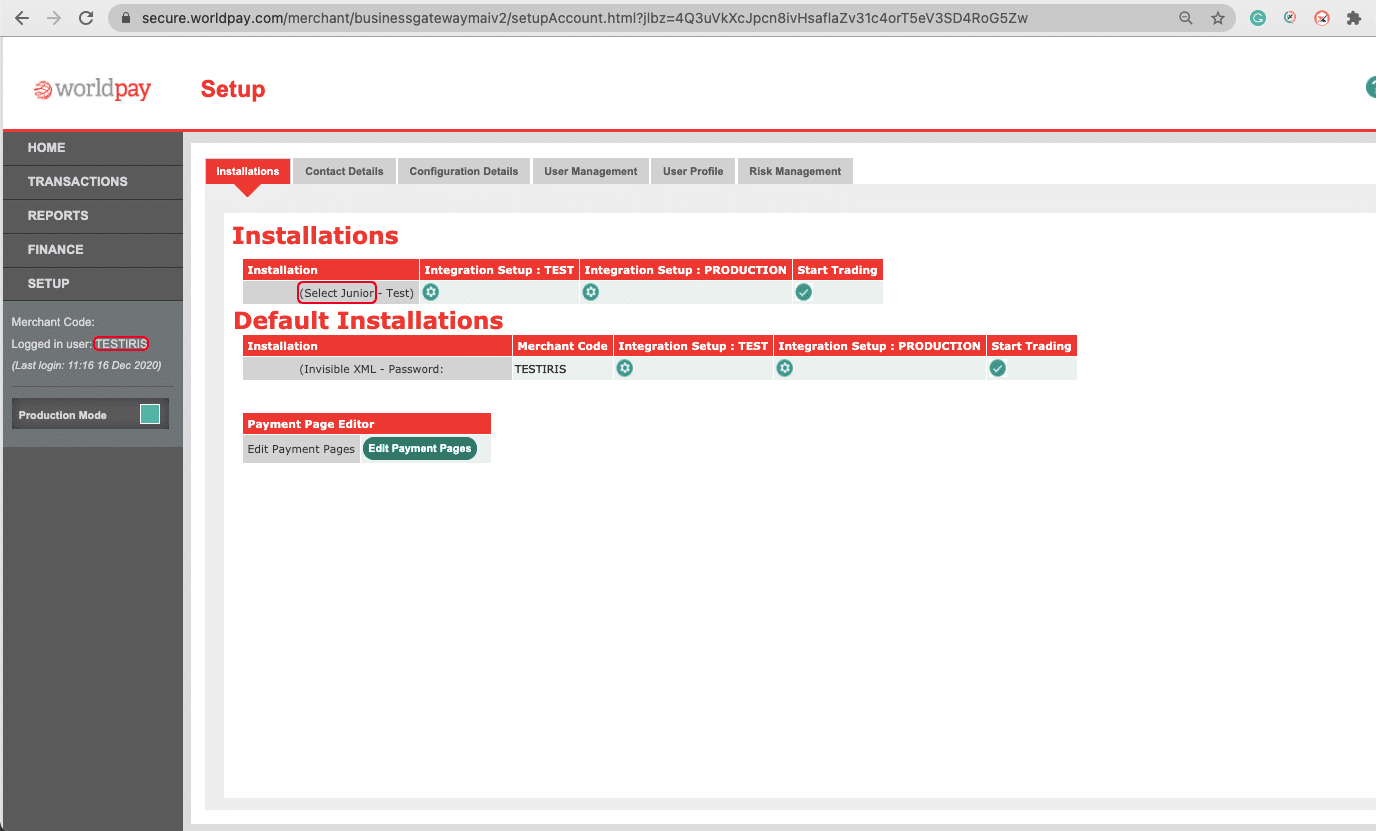
Task: Open the browser zoom magnifier control
Action: click(x=1186, y=18)
